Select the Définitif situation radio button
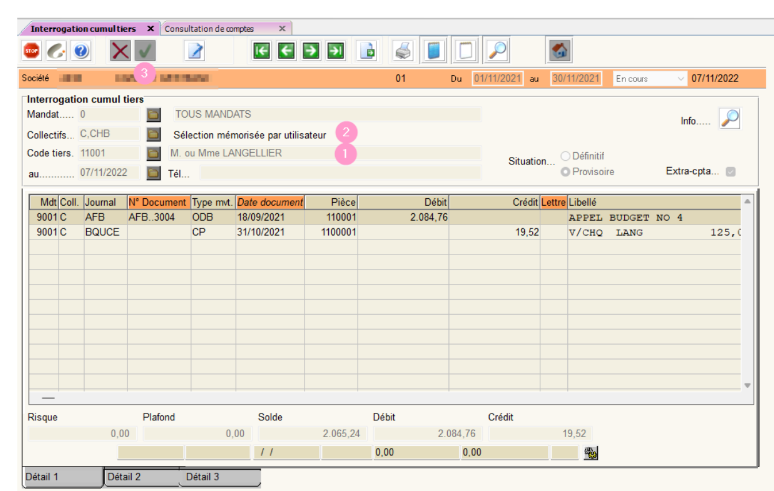The image size is (774, 491). click(566, 156)
